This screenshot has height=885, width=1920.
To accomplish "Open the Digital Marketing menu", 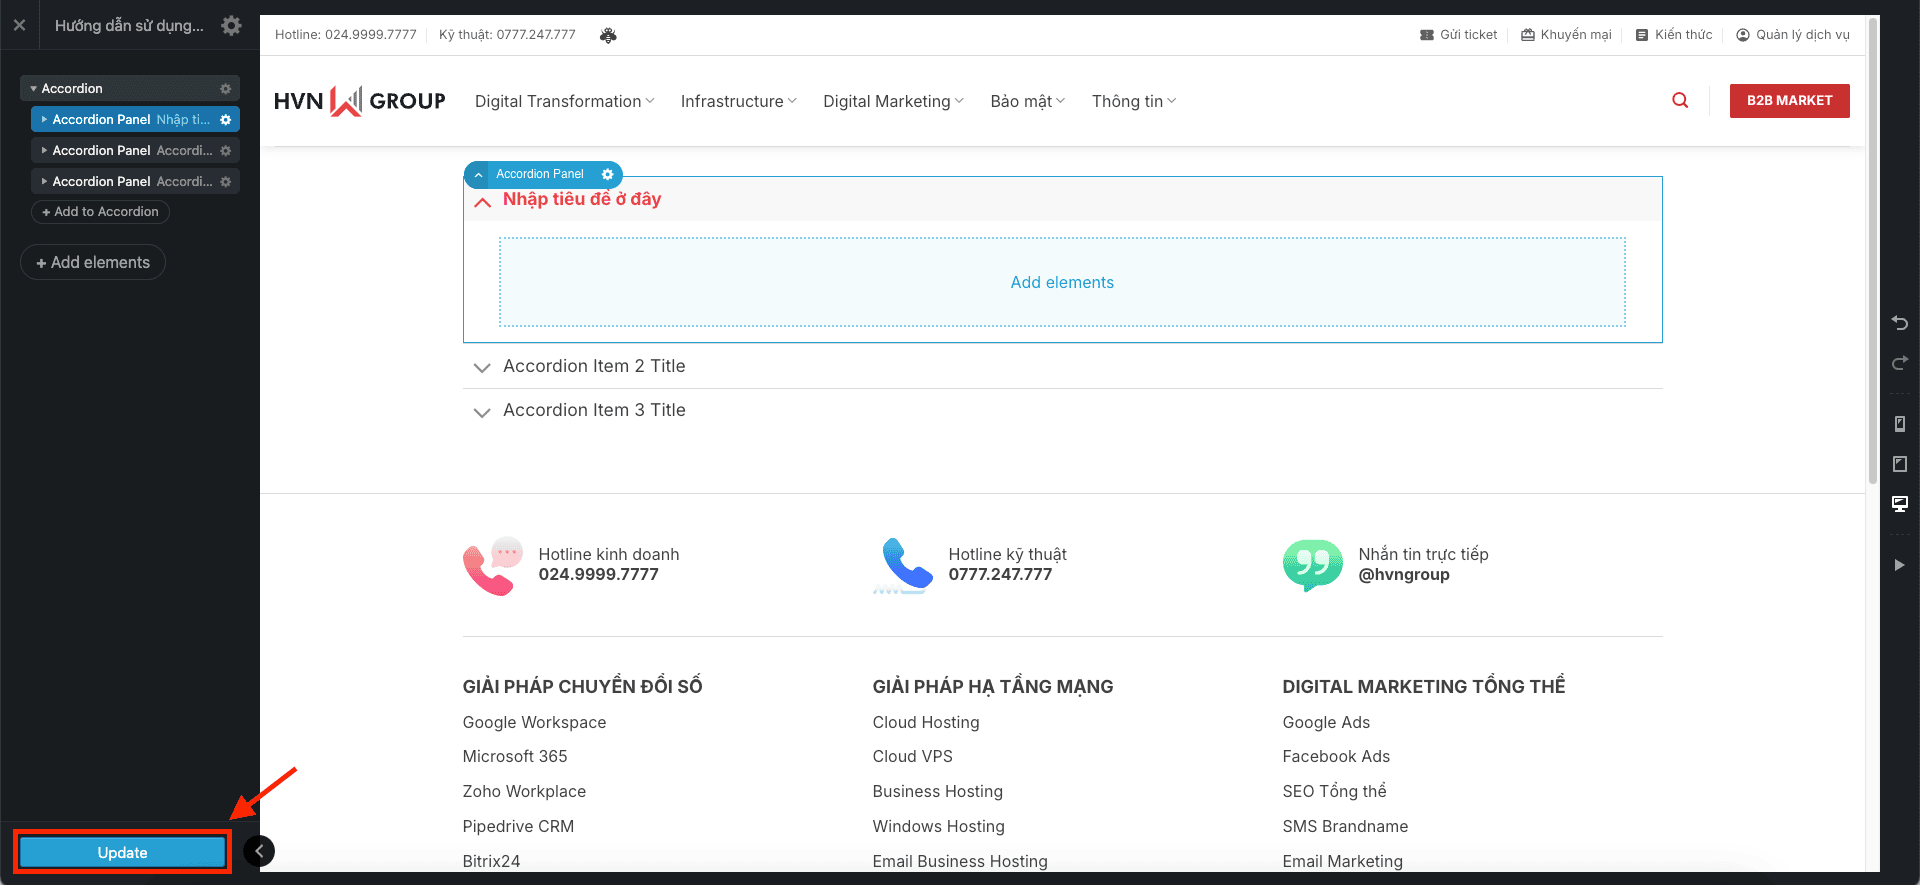I will (x=893, y=102).
